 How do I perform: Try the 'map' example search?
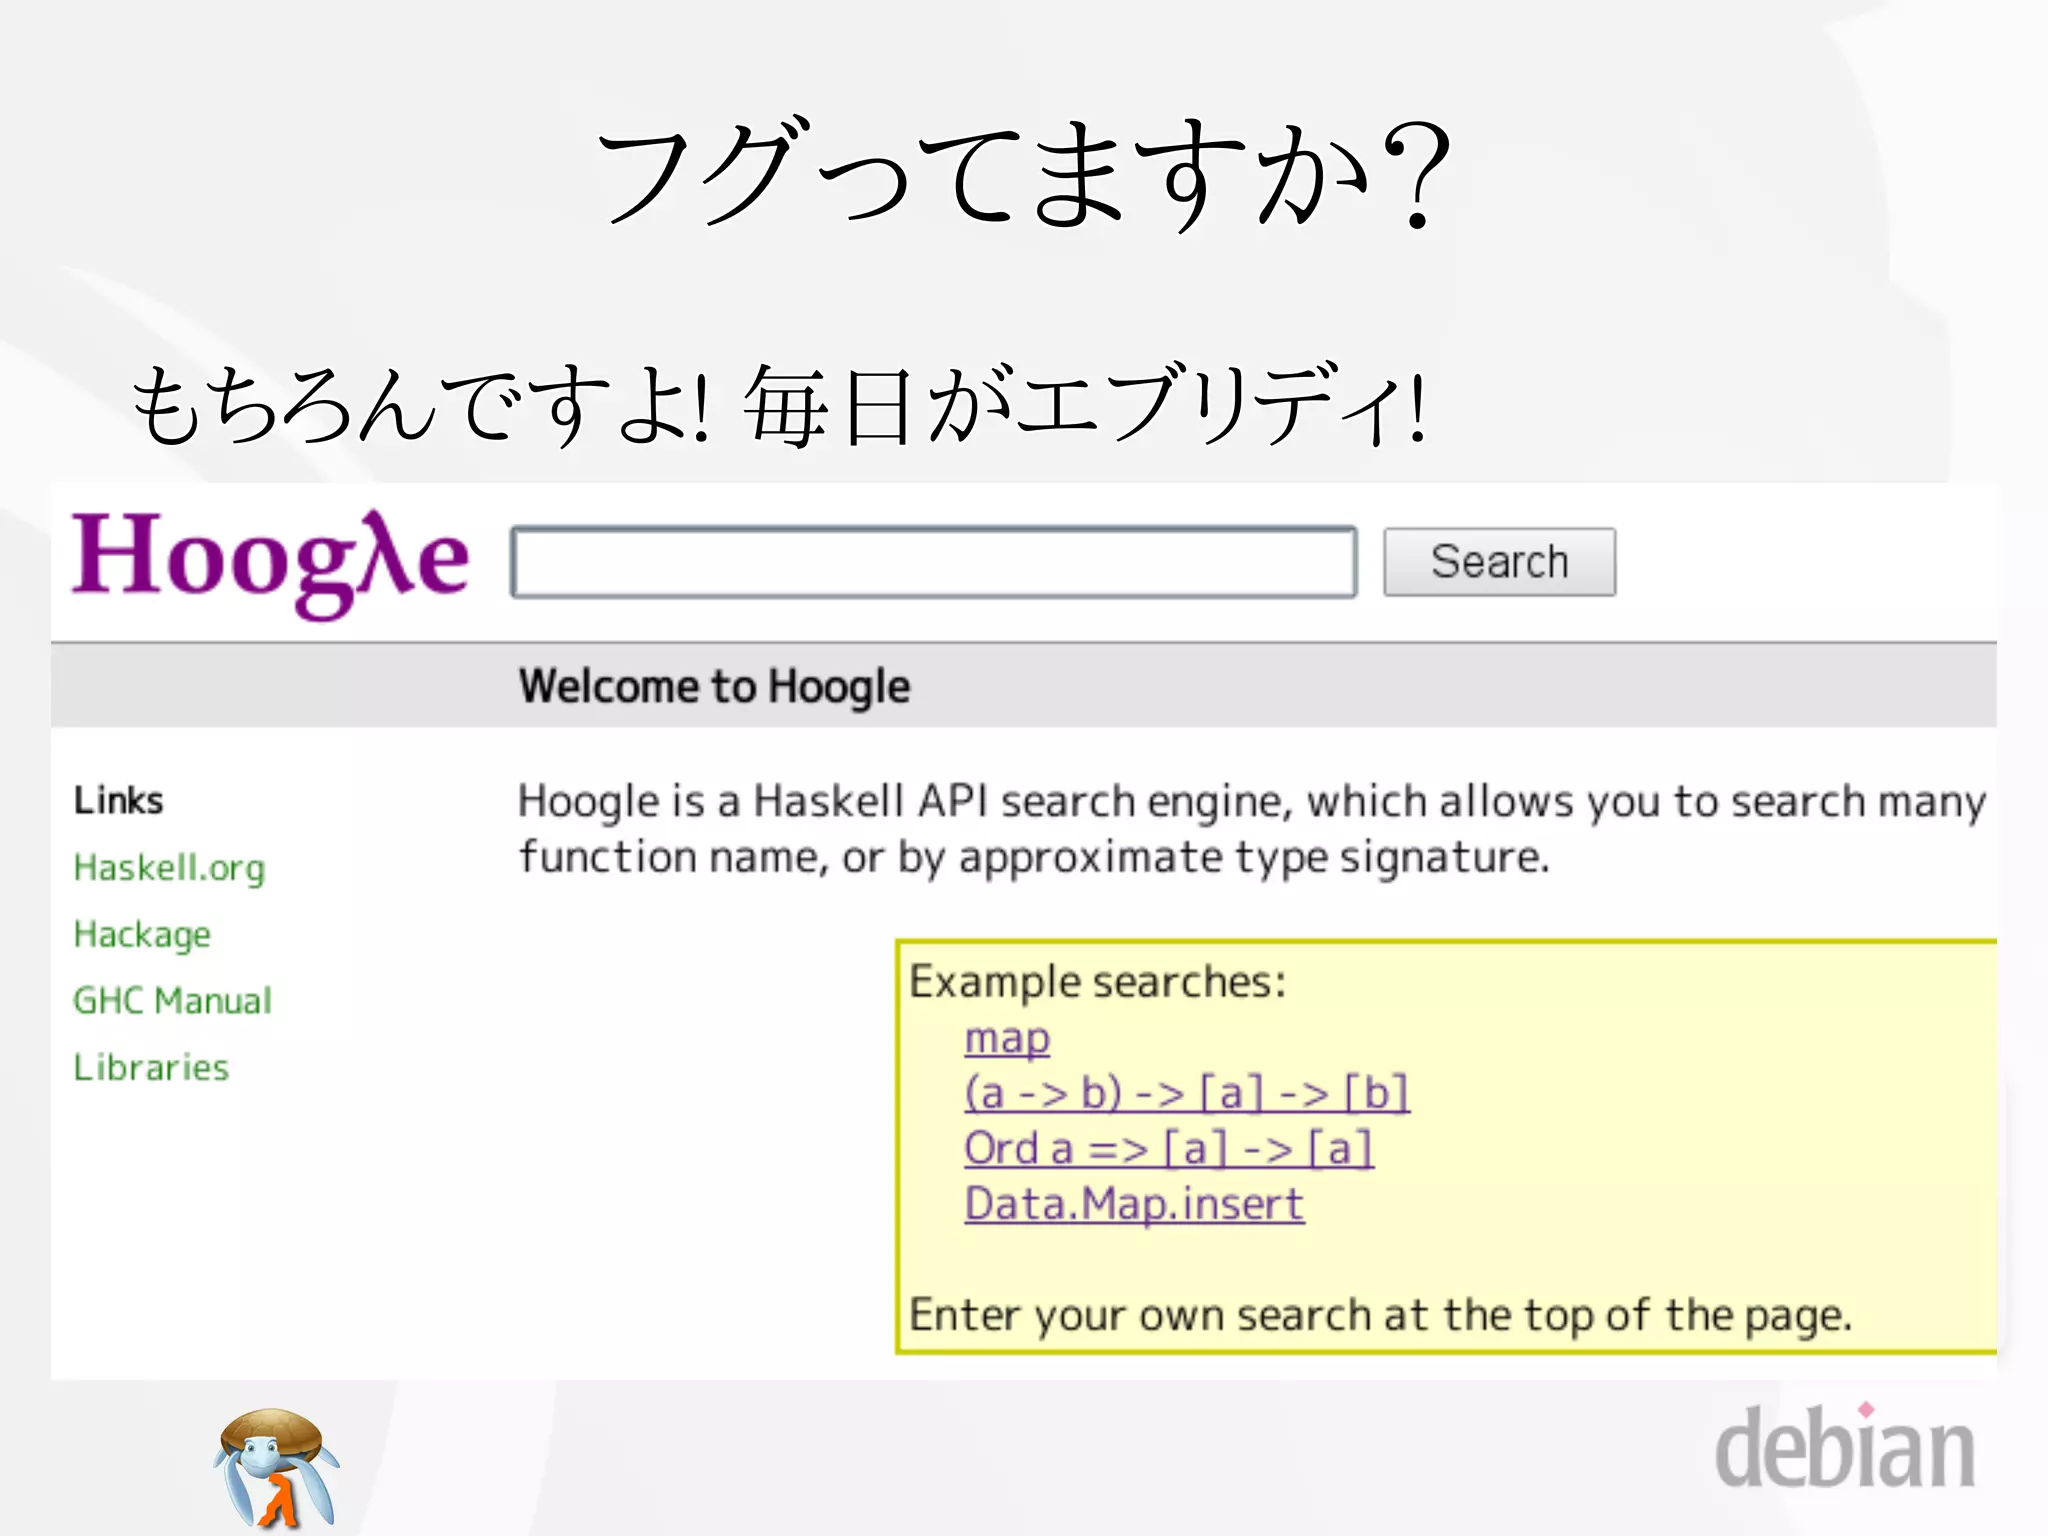[1007, 1039]
